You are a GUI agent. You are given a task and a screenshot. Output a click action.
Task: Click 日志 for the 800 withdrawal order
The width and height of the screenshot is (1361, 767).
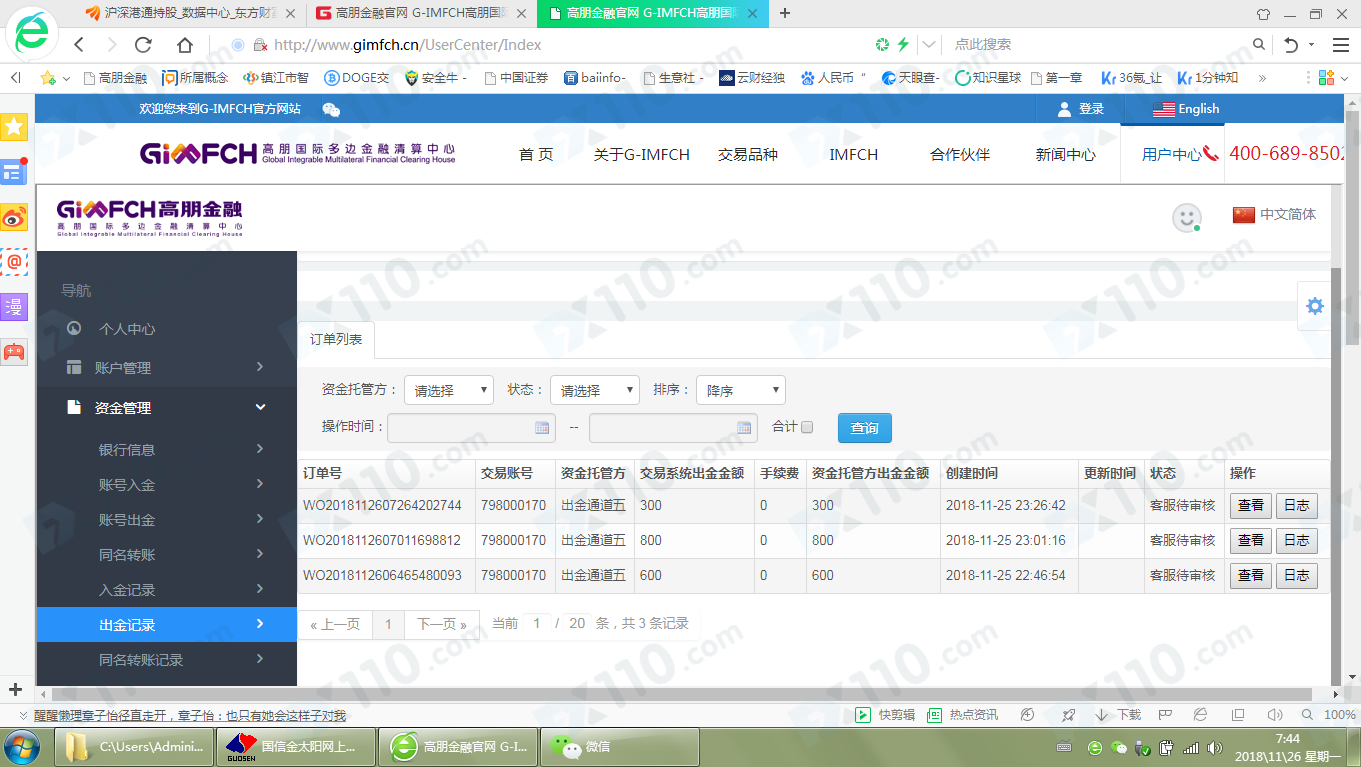1297,541
